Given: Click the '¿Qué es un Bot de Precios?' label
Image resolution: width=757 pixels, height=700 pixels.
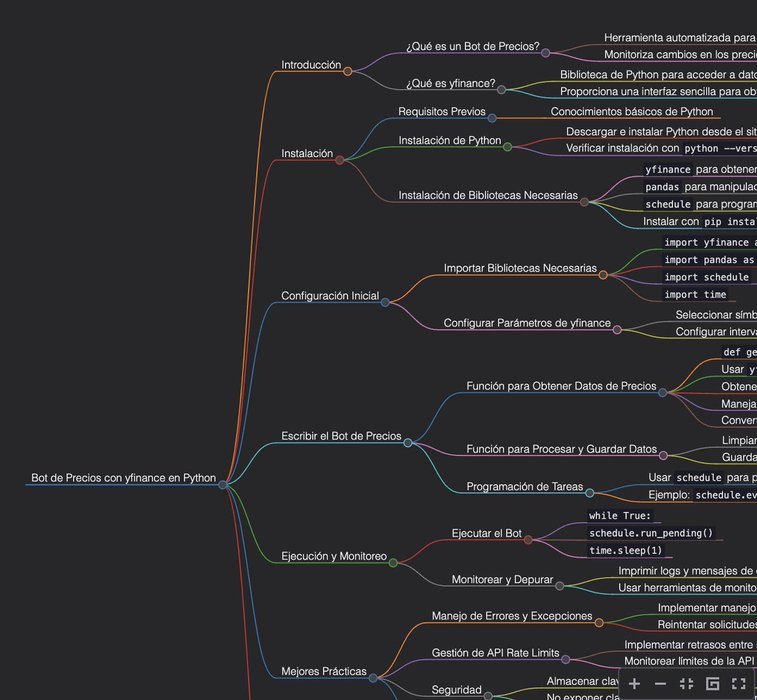Looking at the screenshot, I should pyautogui.click(x=473, y=46).
